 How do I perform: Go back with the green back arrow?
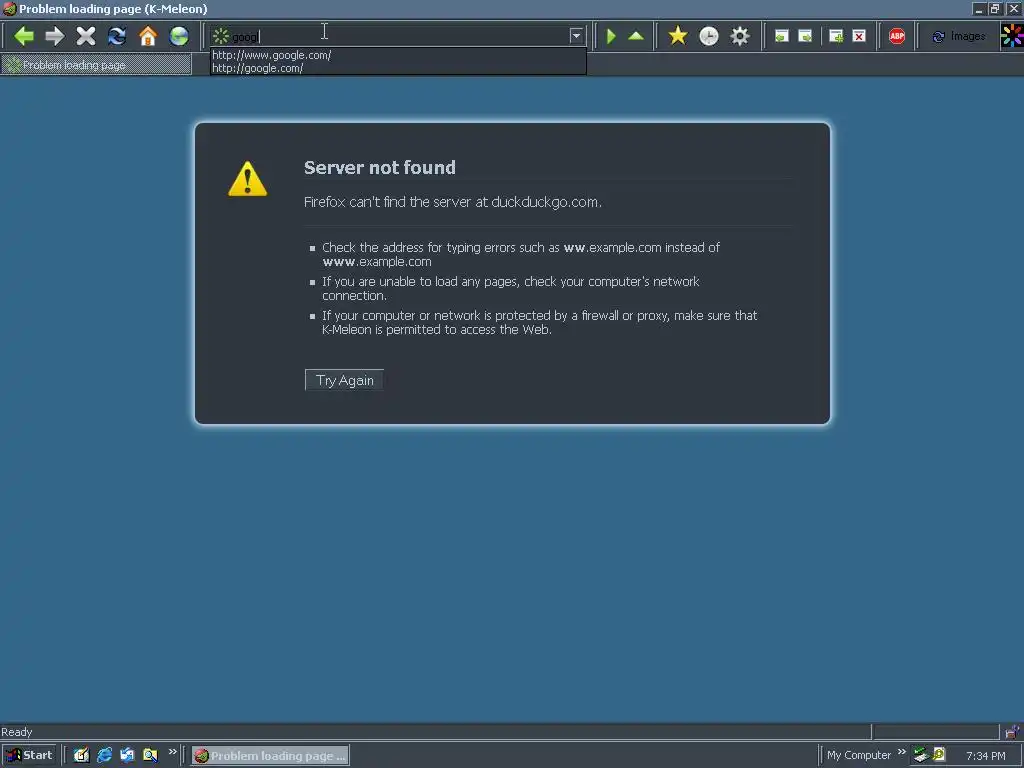(x=24, y=36)
